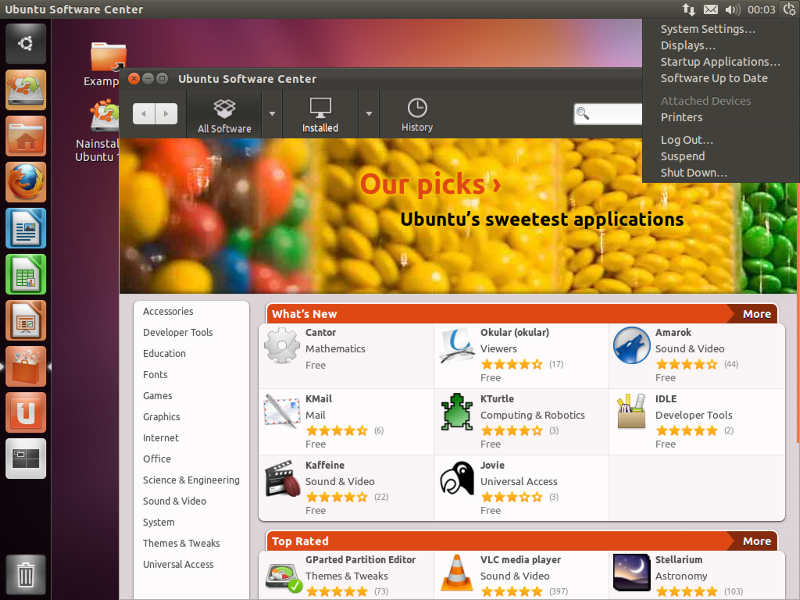This screenshot has width=800, height=600.
Task: Click the IDLE application icon
Action: [x=632, y=411]
